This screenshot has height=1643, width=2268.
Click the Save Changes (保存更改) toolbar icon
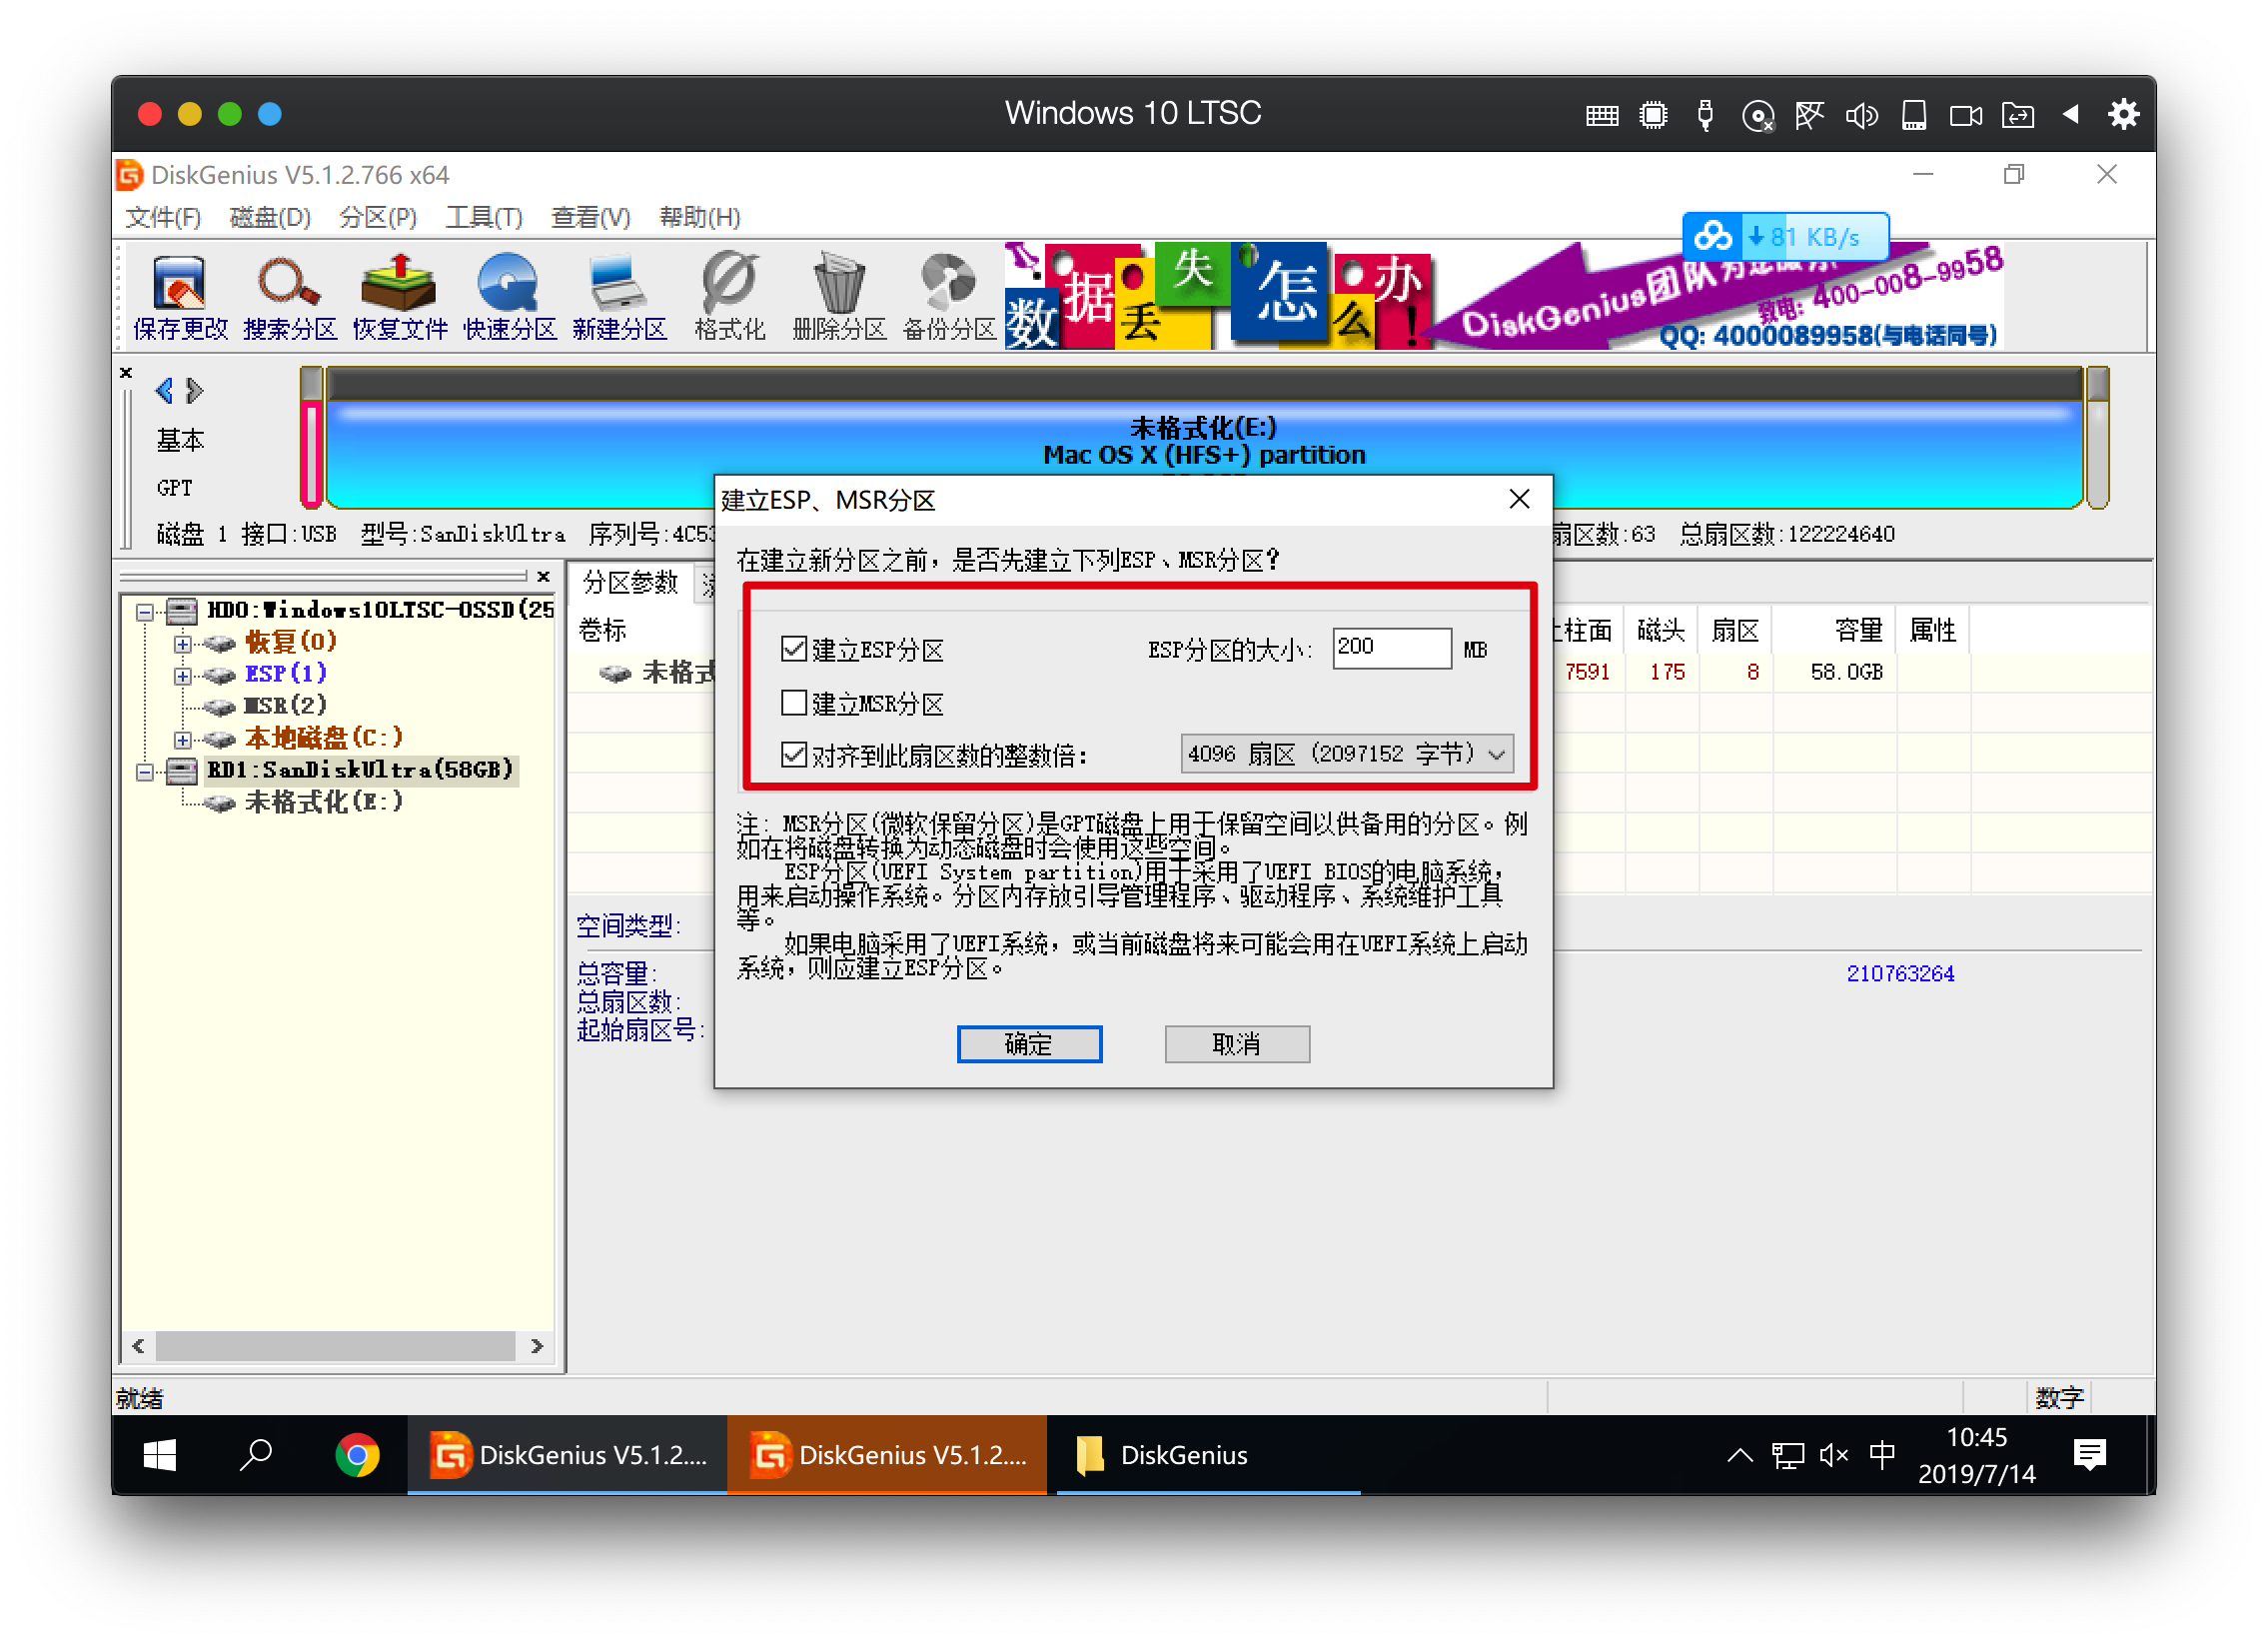pyautogui.click(x=180, y=297)
